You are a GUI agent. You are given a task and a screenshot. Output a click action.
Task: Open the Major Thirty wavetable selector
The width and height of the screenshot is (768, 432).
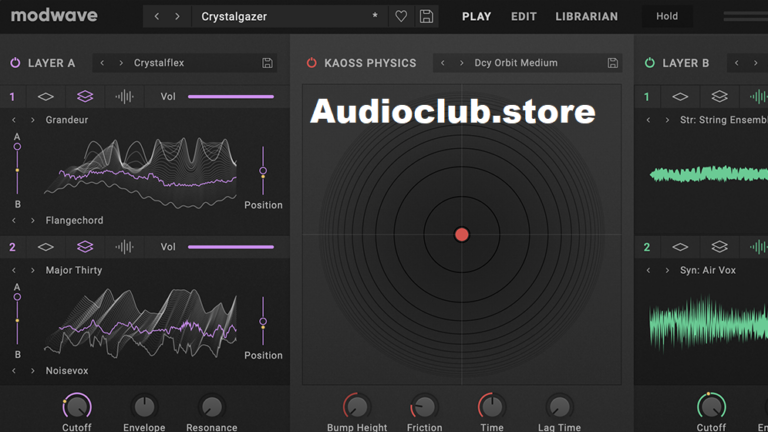tap(73, 270)
